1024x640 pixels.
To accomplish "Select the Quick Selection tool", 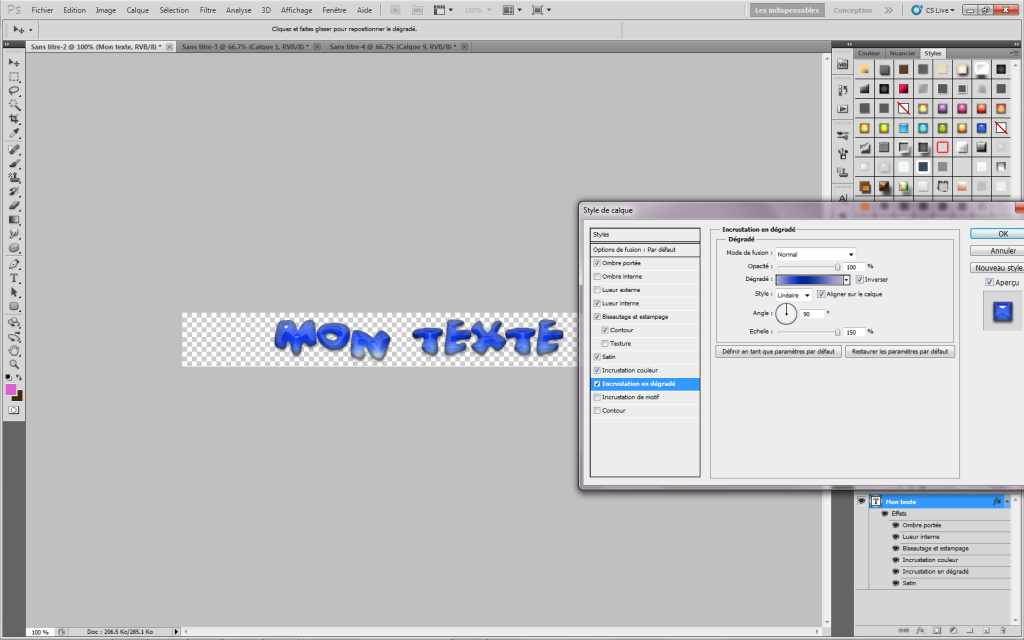I will 14,104.
